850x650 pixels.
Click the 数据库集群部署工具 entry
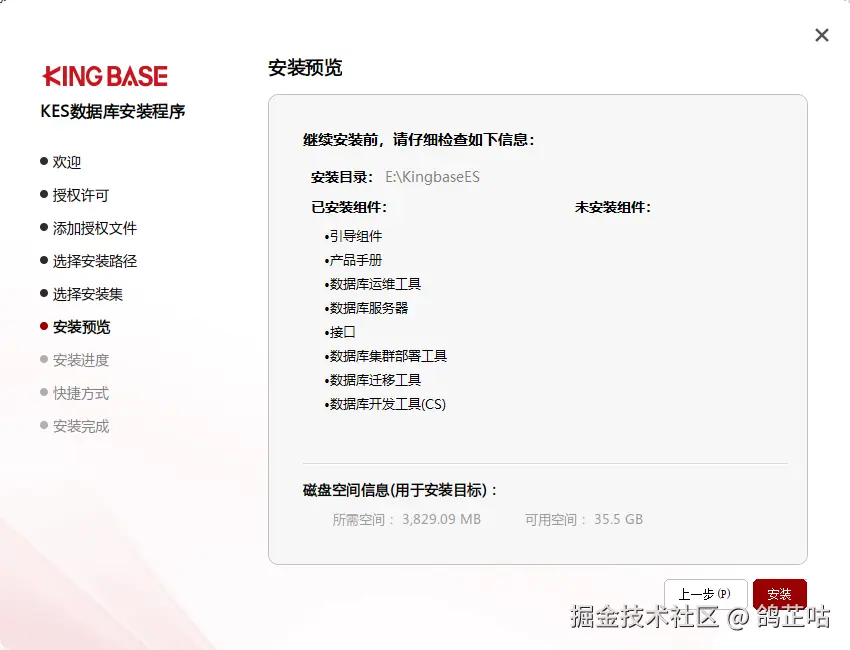[385, 356]
